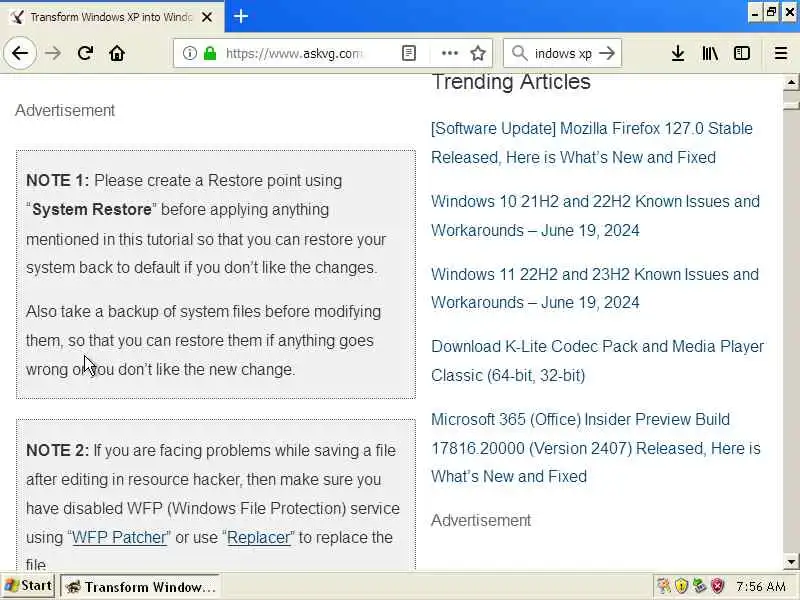Click the Trending Articles heading
The width and height of the screenshot is (800, 600).
point(511,82)
